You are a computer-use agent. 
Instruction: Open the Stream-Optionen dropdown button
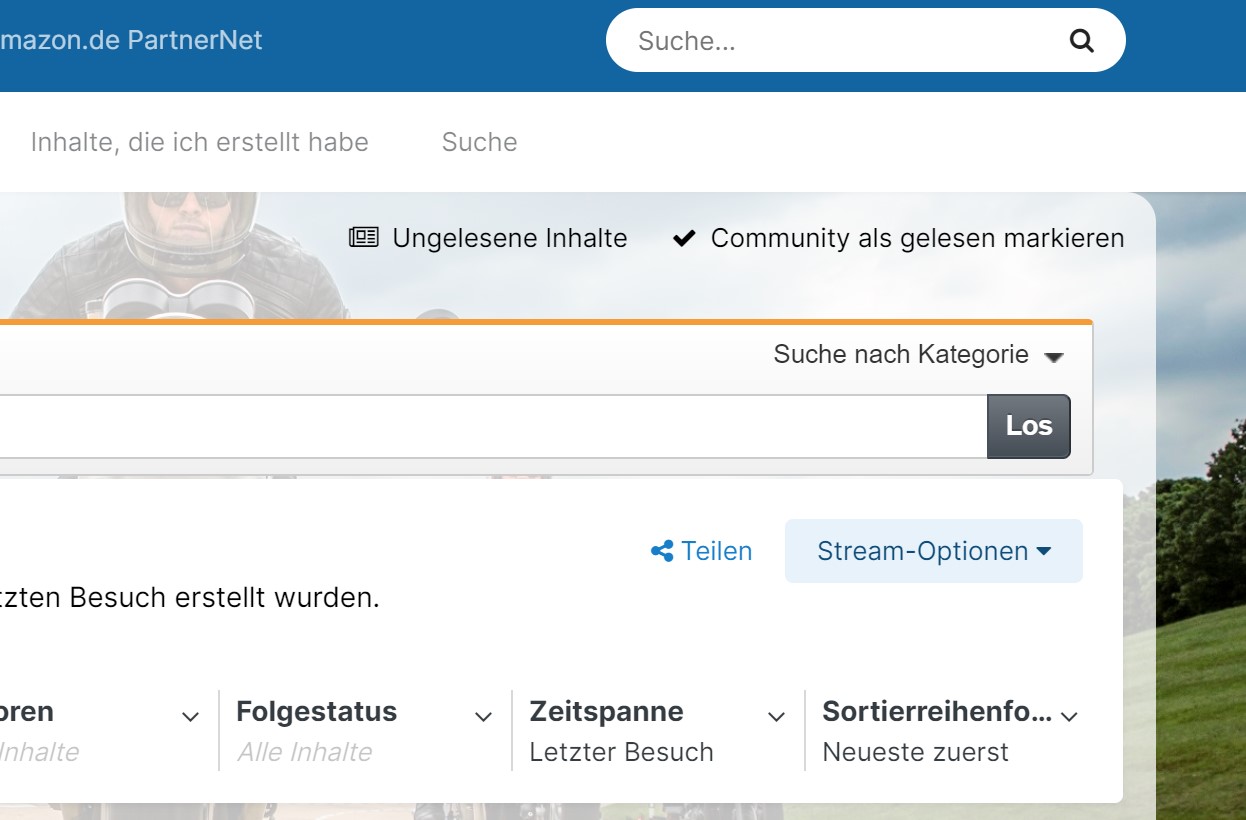click(x=934, y=551)
